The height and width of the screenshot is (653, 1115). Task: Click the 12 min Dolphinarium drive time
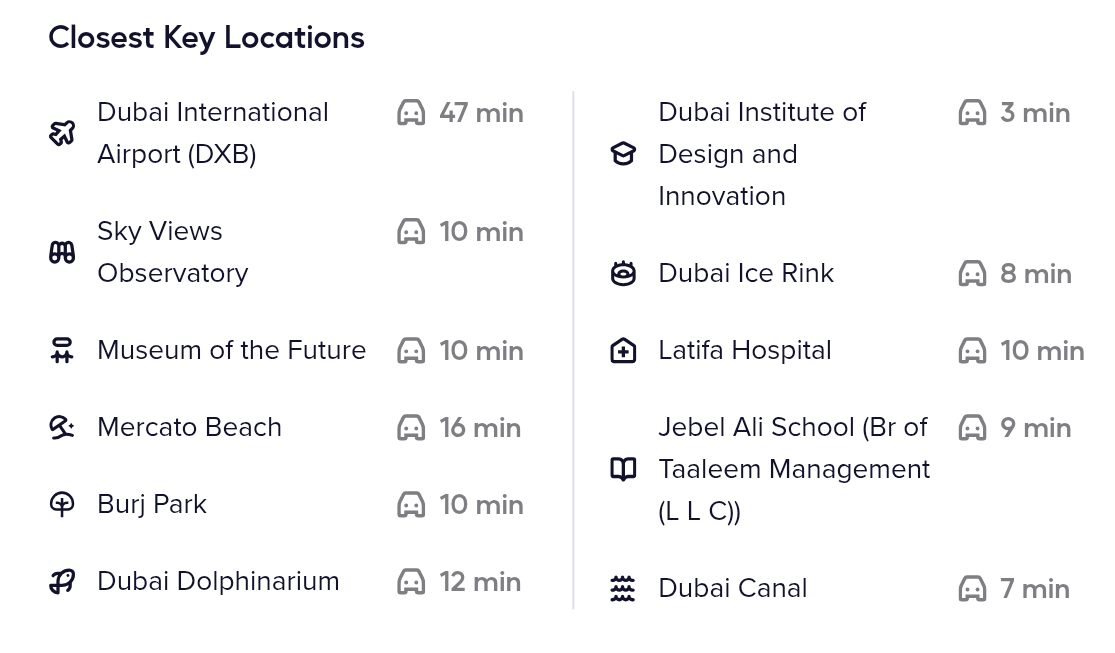pyautogui.click(x=480, y=581)
